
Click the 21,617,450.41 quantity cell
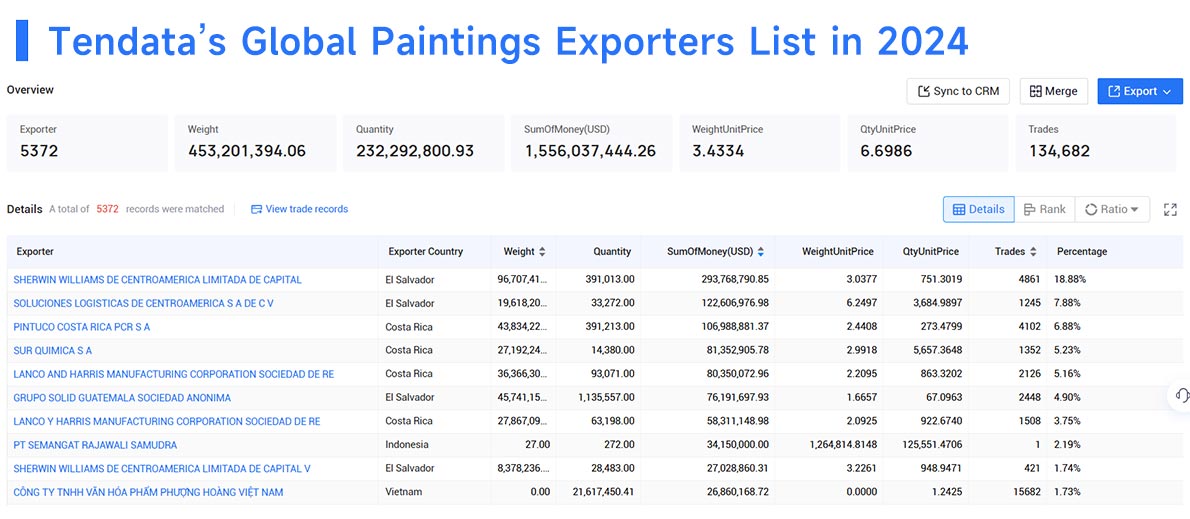click(x=600, y=492)
